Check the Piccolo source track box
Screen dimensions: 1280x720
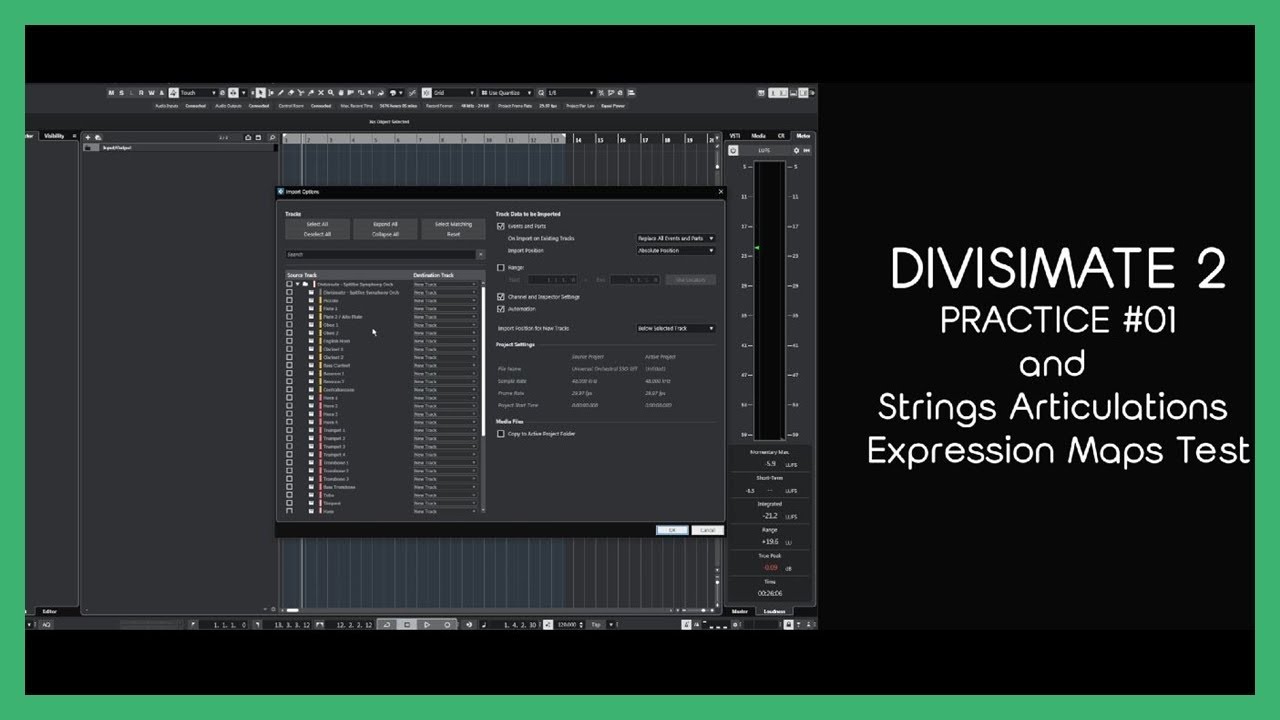[290, 300]
